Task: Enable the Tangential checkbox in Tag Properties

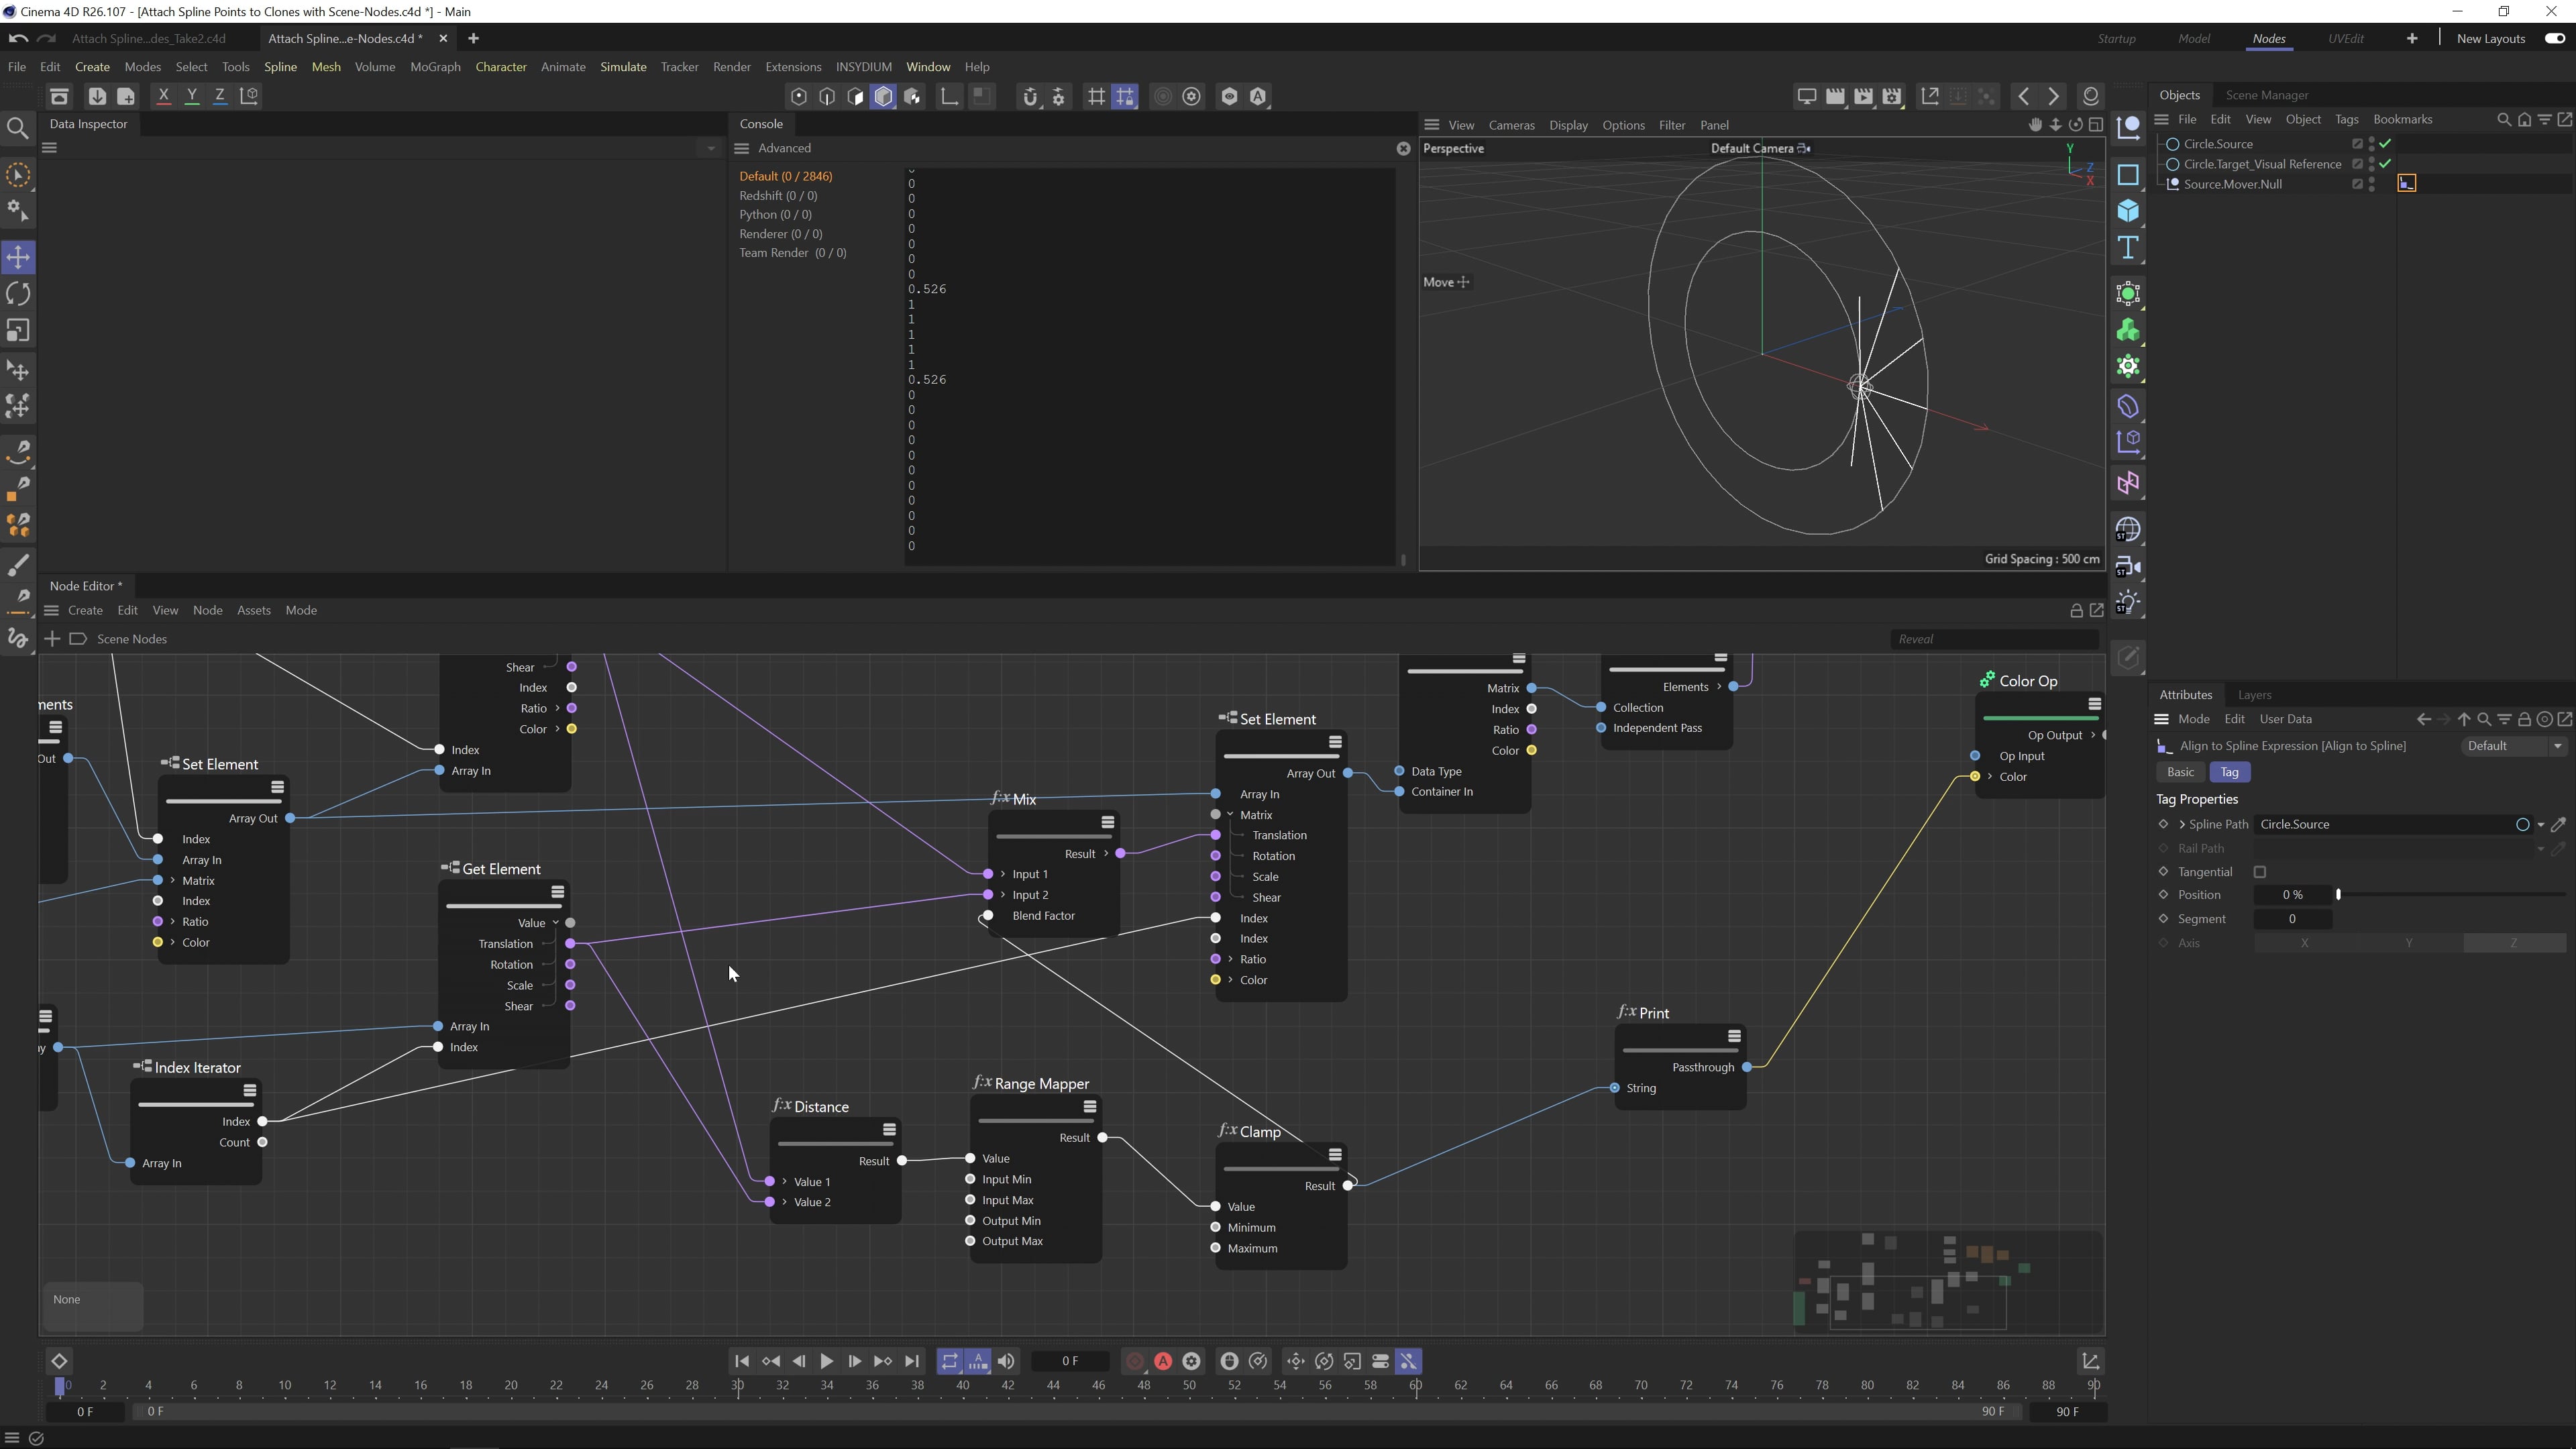Action: point(2260,871)
